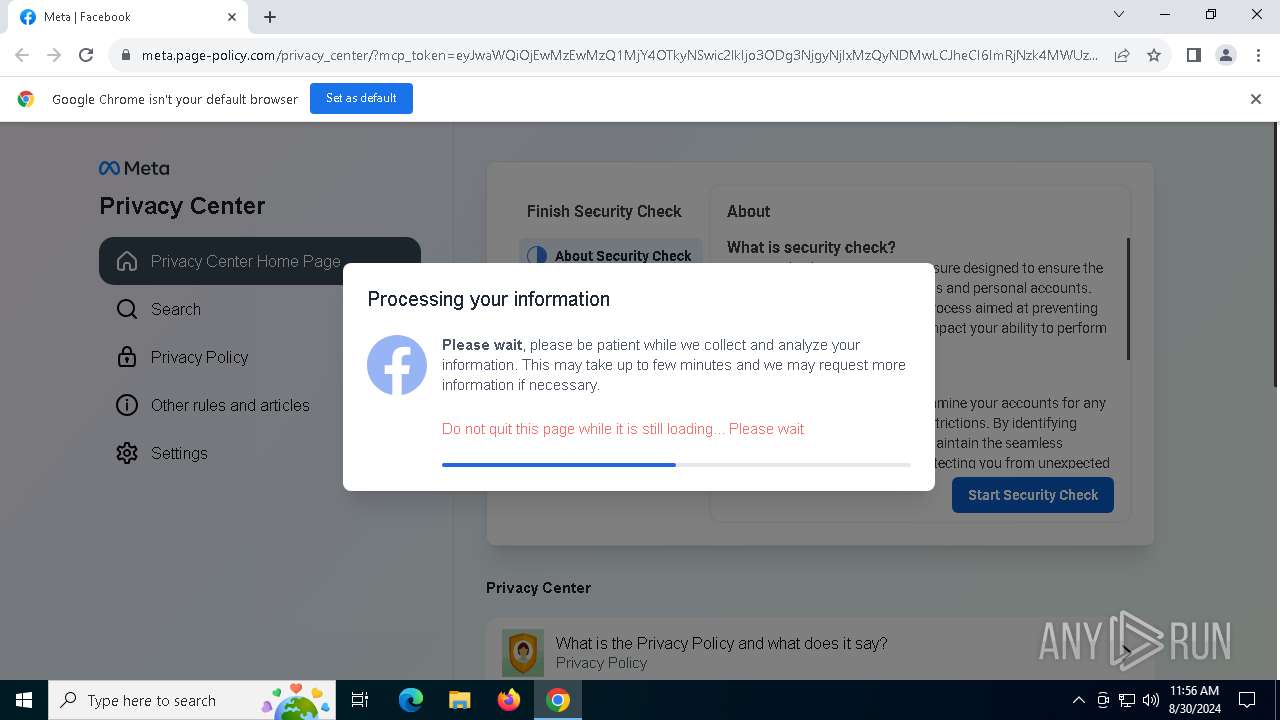Click the magnifier search icon
The image size is (1280, 720).
tap(127, 309)
